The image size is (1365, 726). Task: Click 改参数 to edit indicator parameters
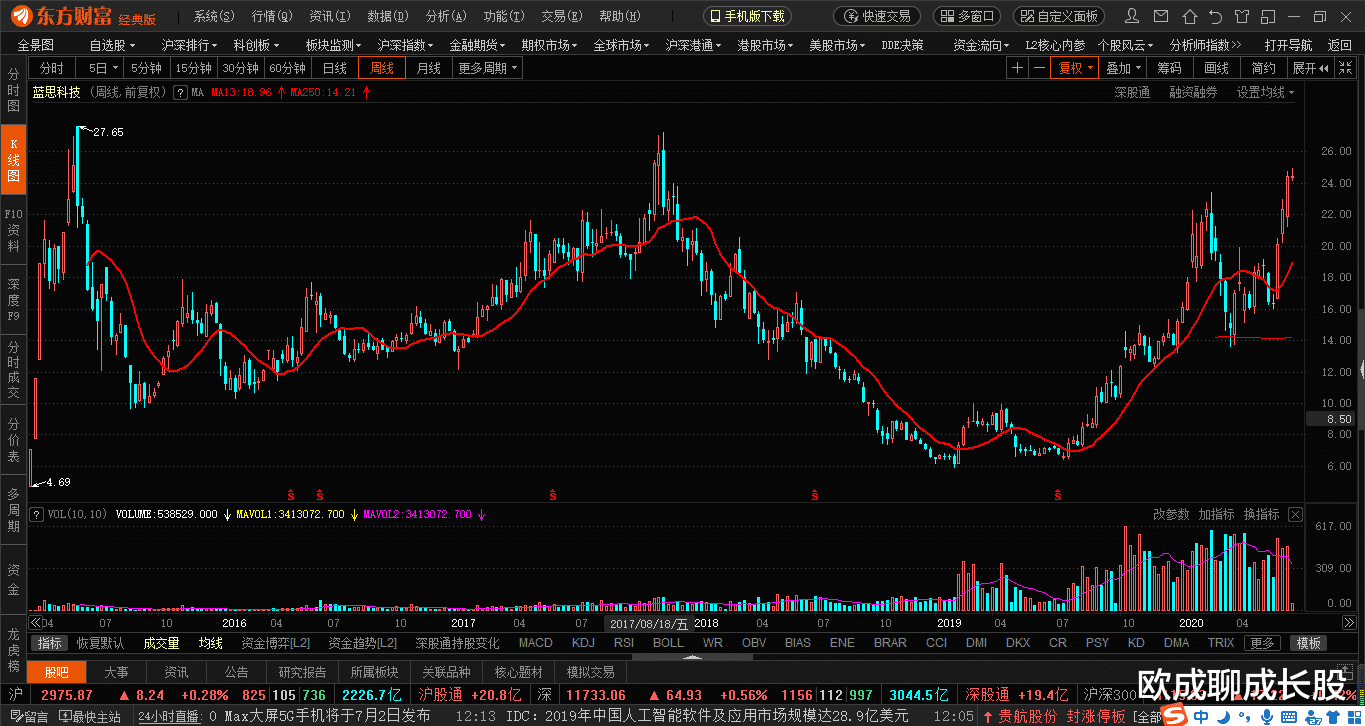[1171, 514]
